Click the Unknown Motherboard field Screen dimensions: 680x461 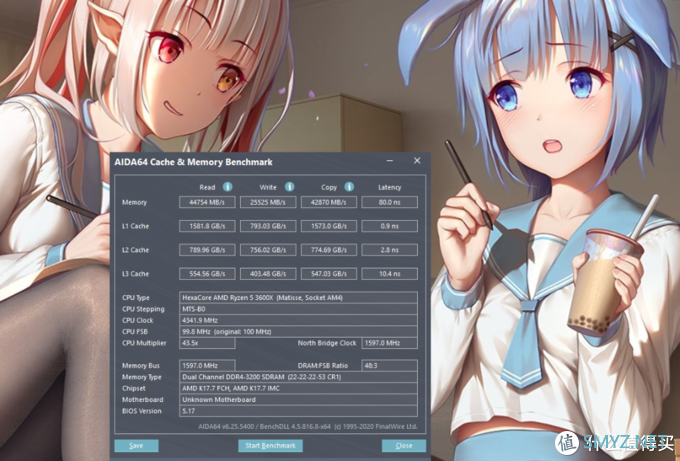pos(298,399)
